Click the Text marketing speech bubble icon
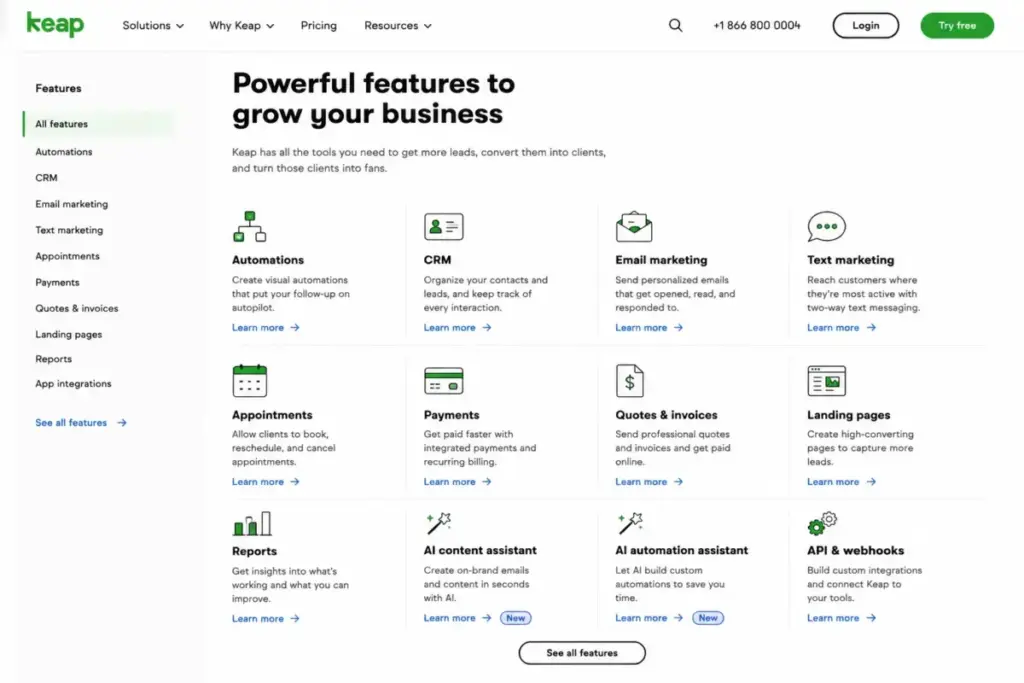This screenshot has height=683, width=1024. 826,227
